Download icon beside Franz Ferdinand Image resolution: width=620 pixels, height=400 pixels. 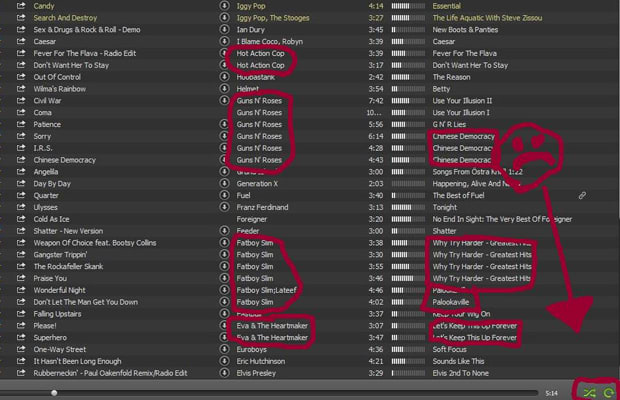[x=224, y=207]
